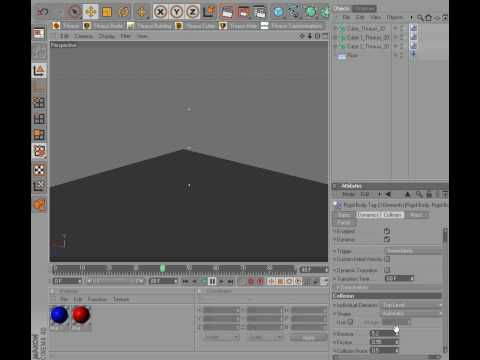
Task: Activate the Scale tool
Action: [107, 12]
